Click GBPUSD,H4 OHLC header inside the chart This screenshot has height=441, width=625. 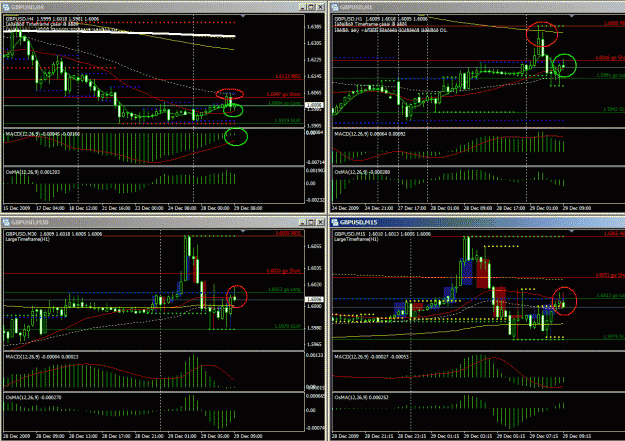(x=52, y=19)
